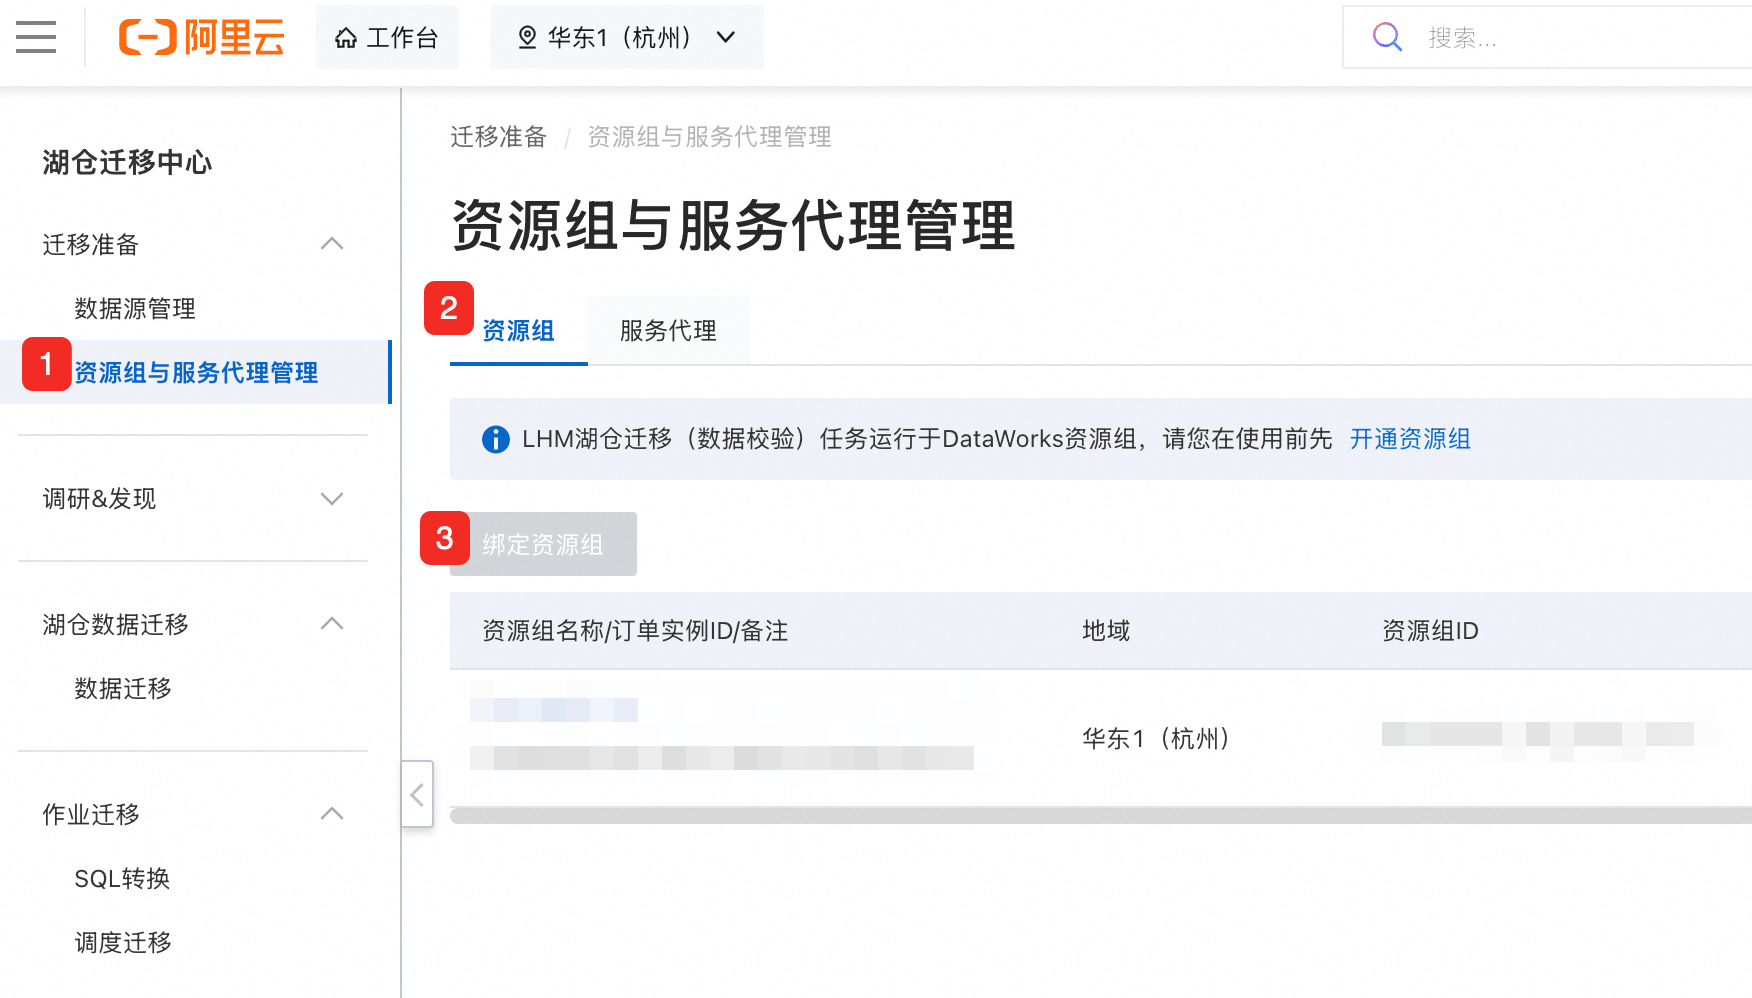Open the hamburger navigation menu
Screen dimensions: 1752x998
click(36, 37)
